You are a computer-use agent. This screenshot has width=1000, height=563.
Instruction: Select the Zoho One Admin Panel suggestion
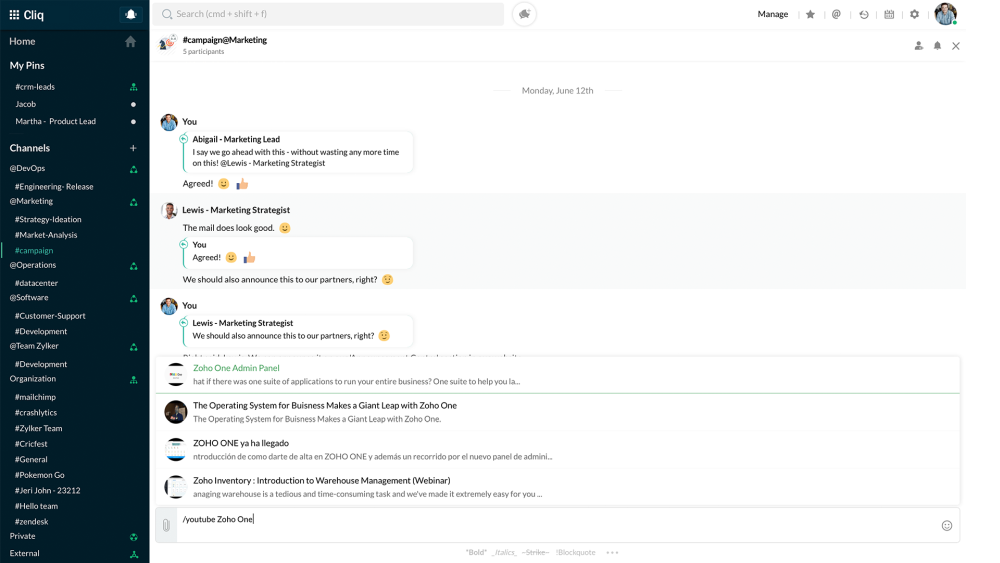pyautogui.click(x=236, y=368)
